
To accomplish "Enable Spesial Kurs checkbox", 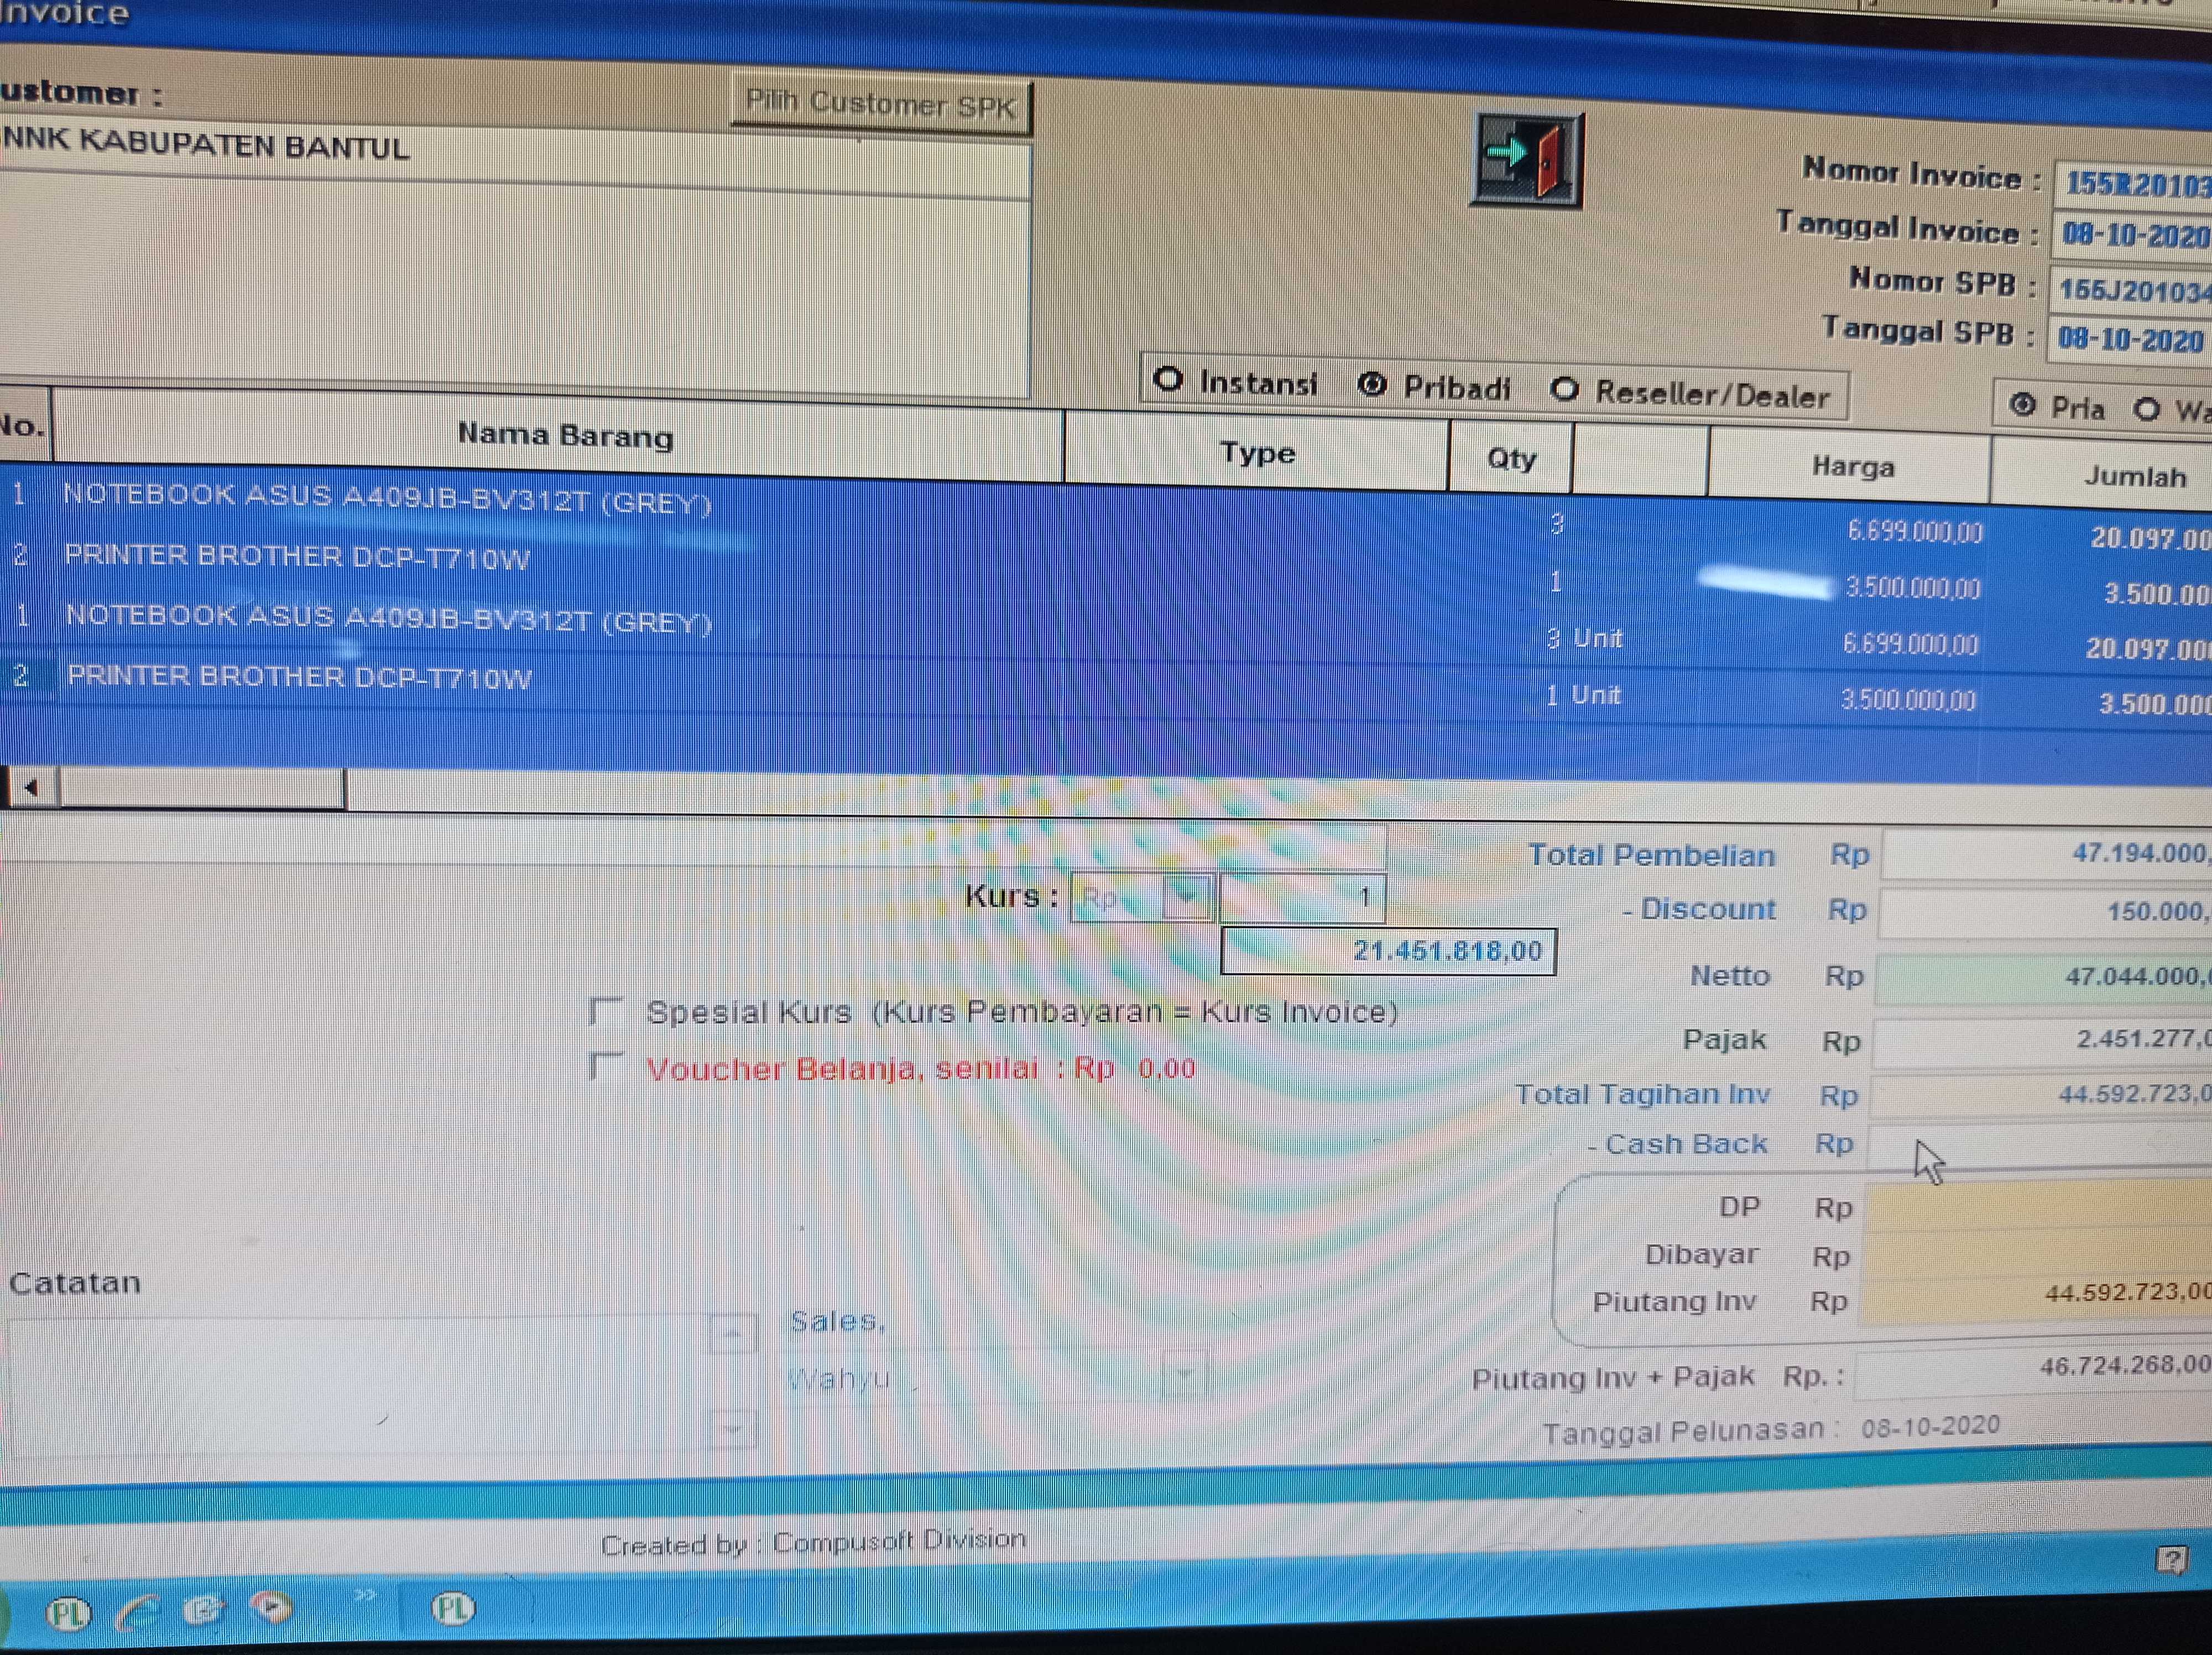I will (606, 1010).
